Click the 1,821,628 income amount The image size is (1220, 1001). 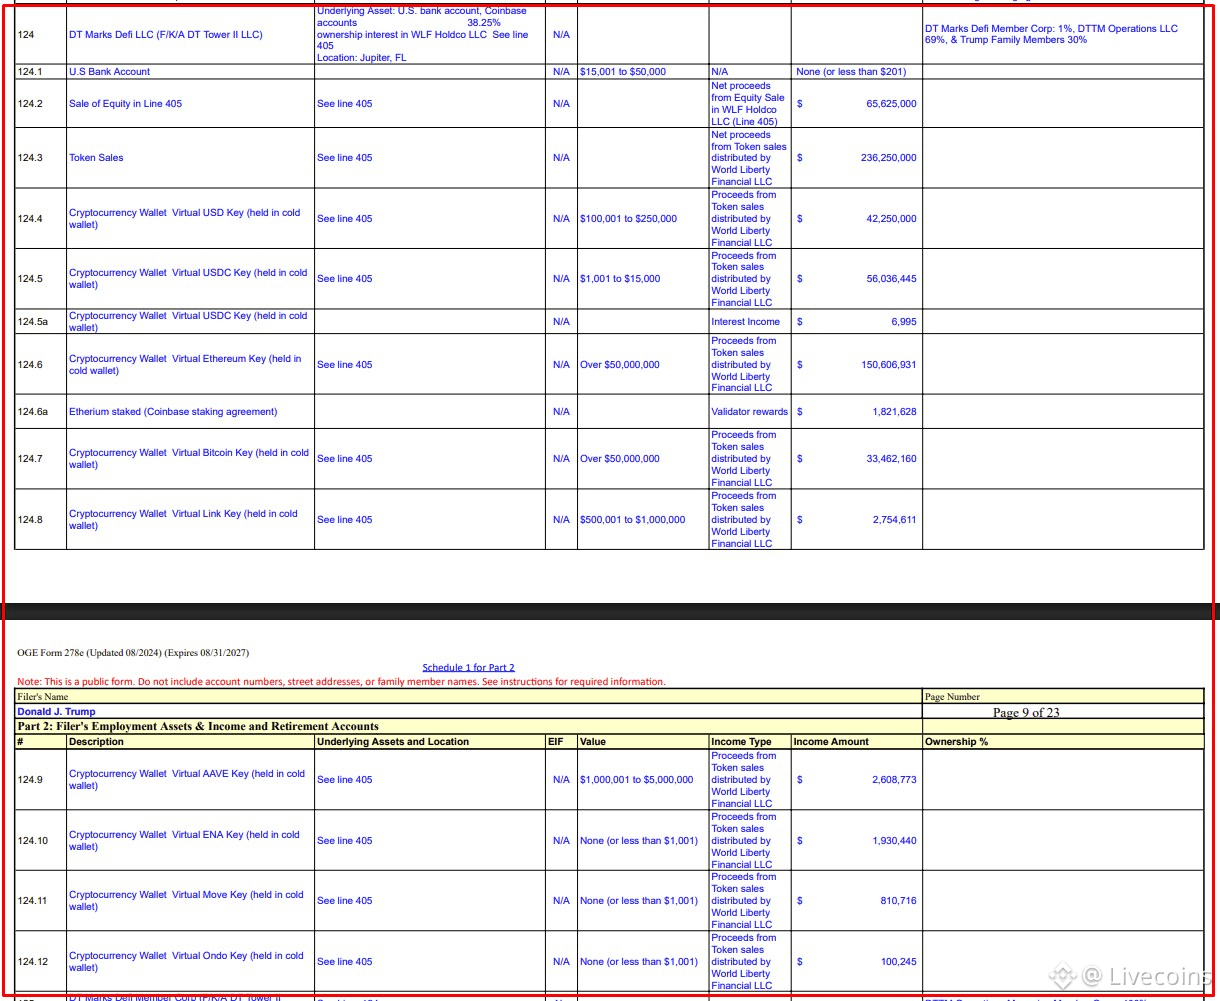[894, 412]
